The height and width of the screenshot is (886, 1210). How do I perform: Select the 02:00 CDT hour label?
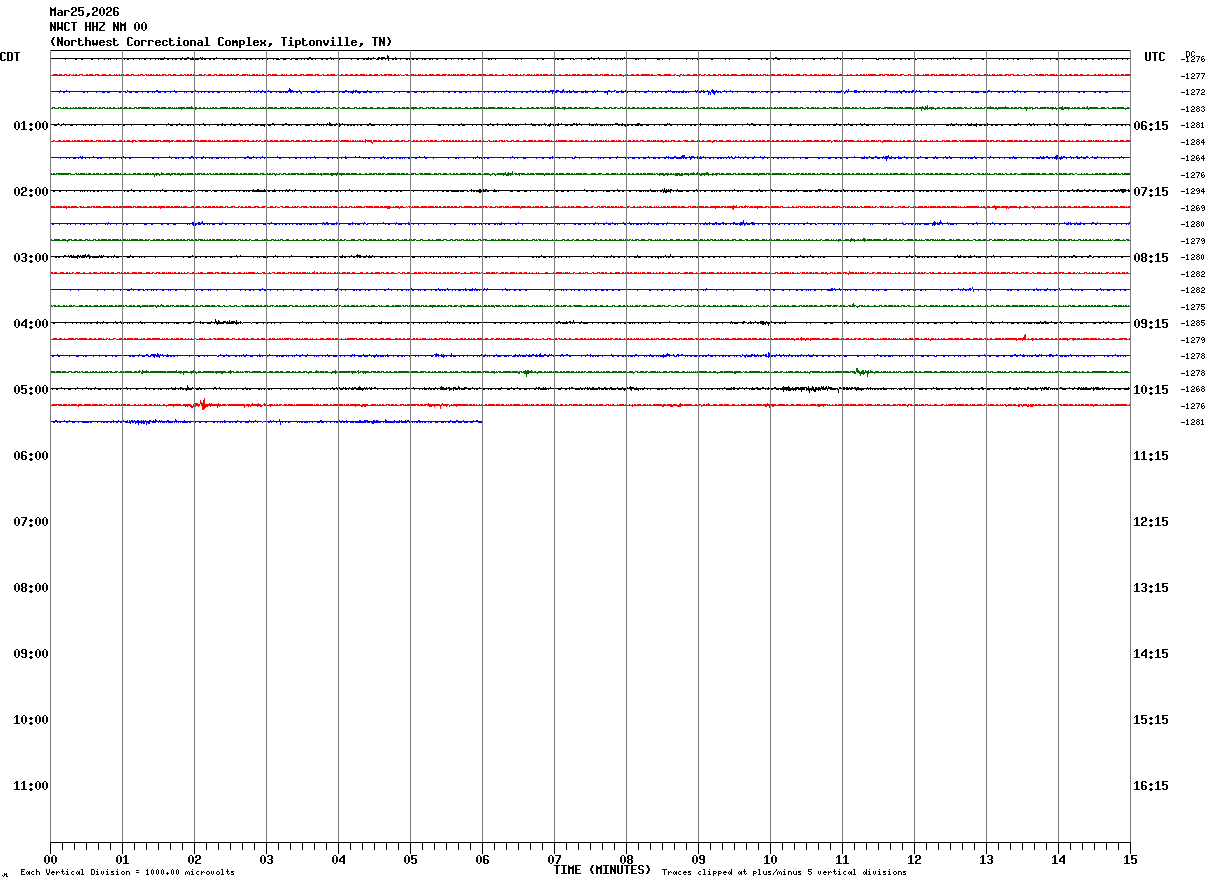click(31, 192)
